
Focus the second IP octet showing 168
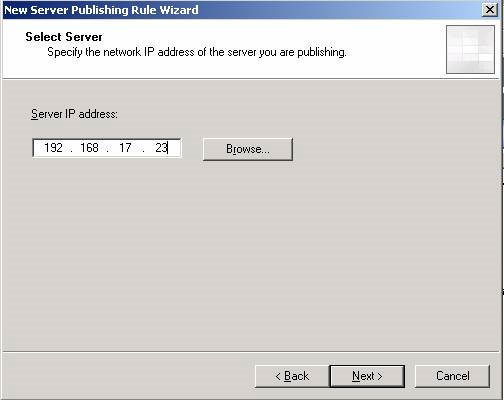89,148
